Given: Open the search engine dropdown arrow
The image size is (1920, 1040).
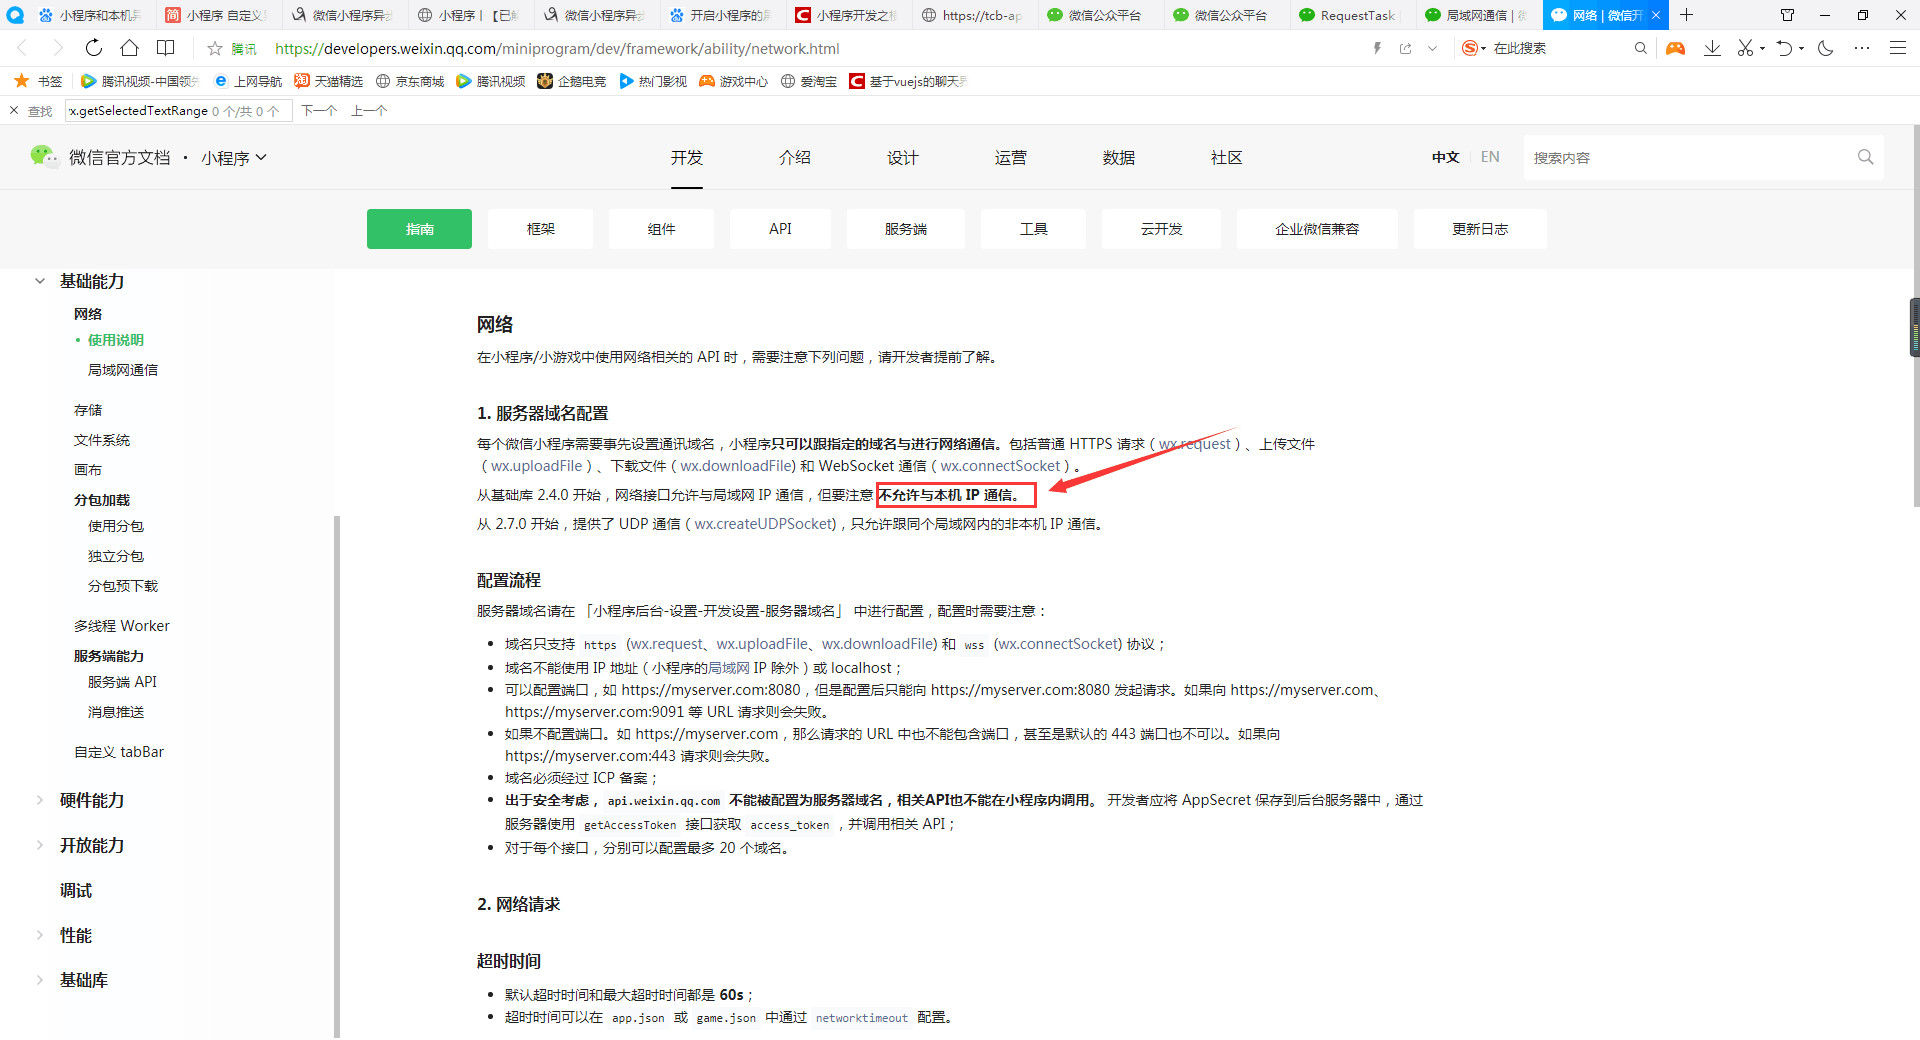Looking at the screenshot, I should coord(1484,48).
